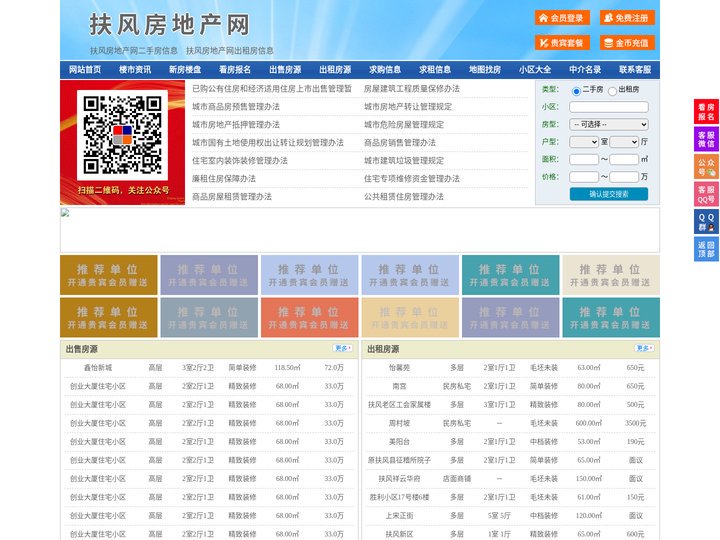720x540 pixels.
Task: Click the broken image icon in banner
Action: coord(65,213)
